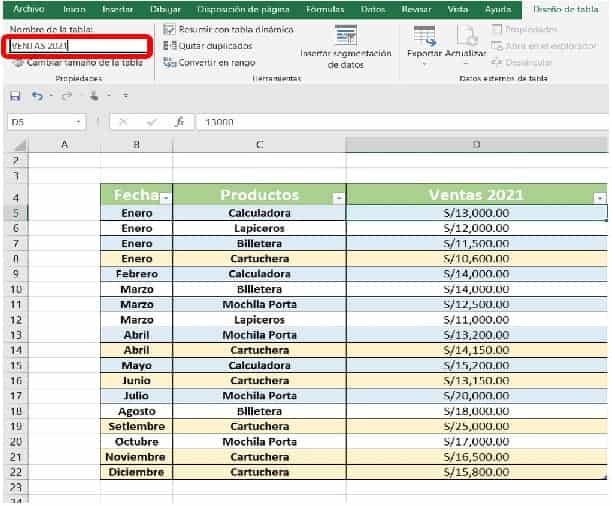Click the Undo arrow icon
This screenshot has width=612, height=506.
click(37, 96)
